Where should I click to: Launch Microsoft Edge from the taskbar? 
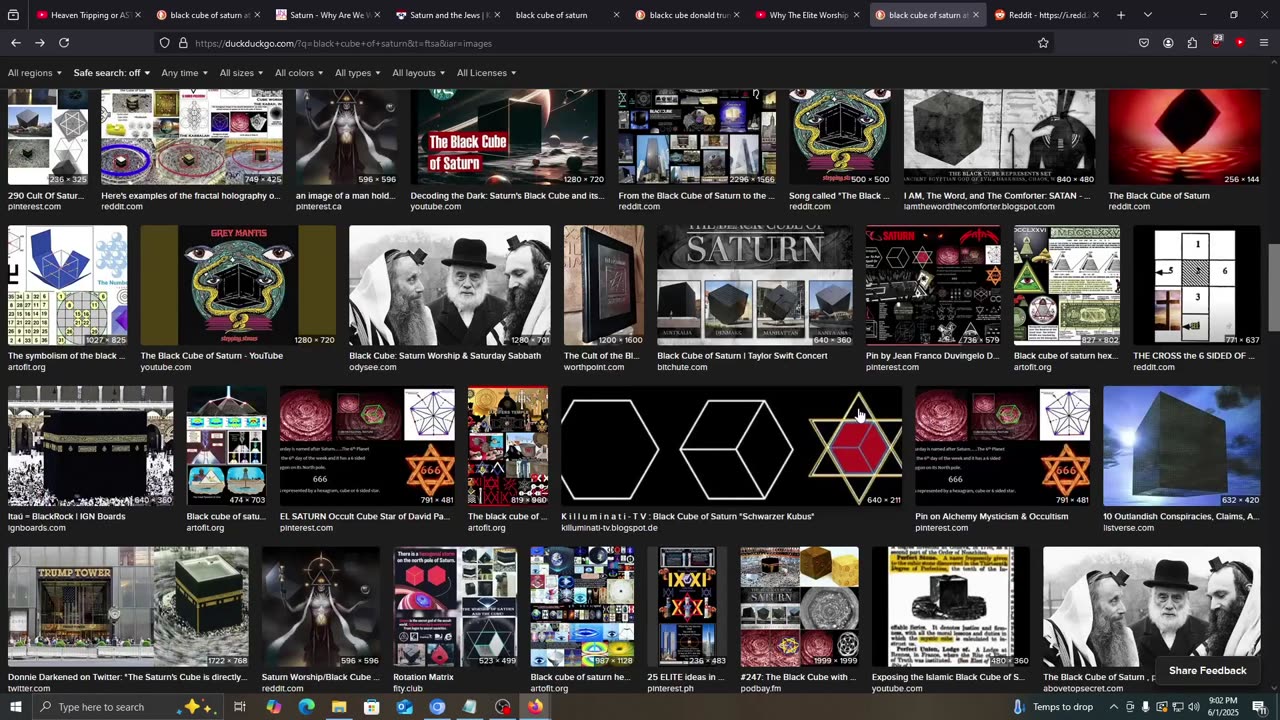306,707
